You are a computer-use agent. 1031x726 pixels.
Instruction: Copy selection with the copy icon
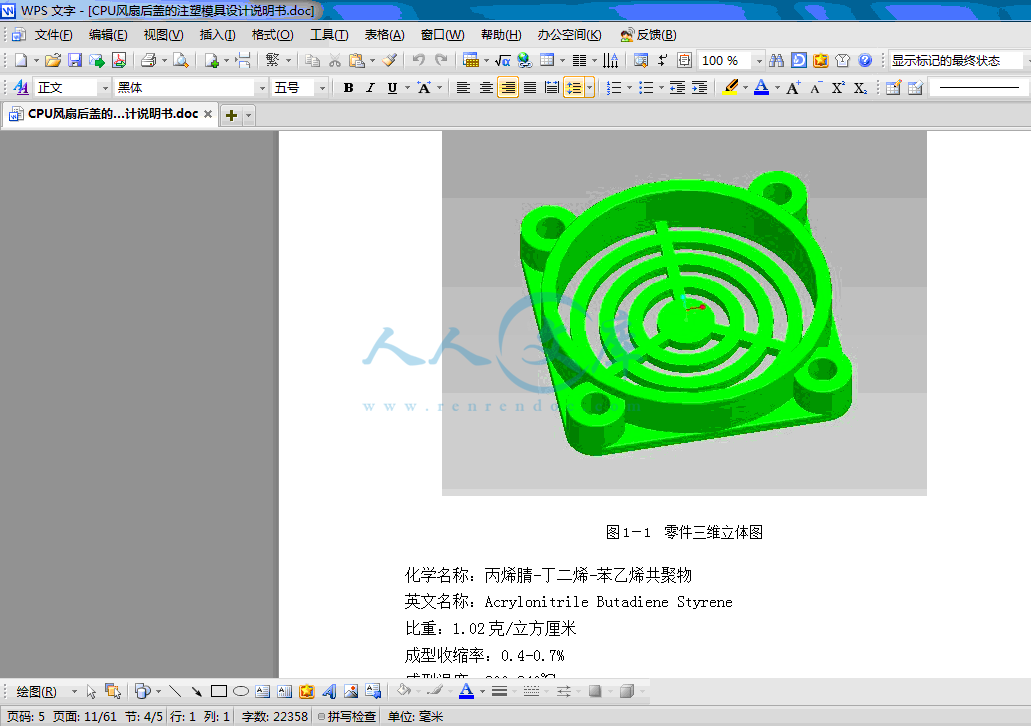tap(312, 60)
